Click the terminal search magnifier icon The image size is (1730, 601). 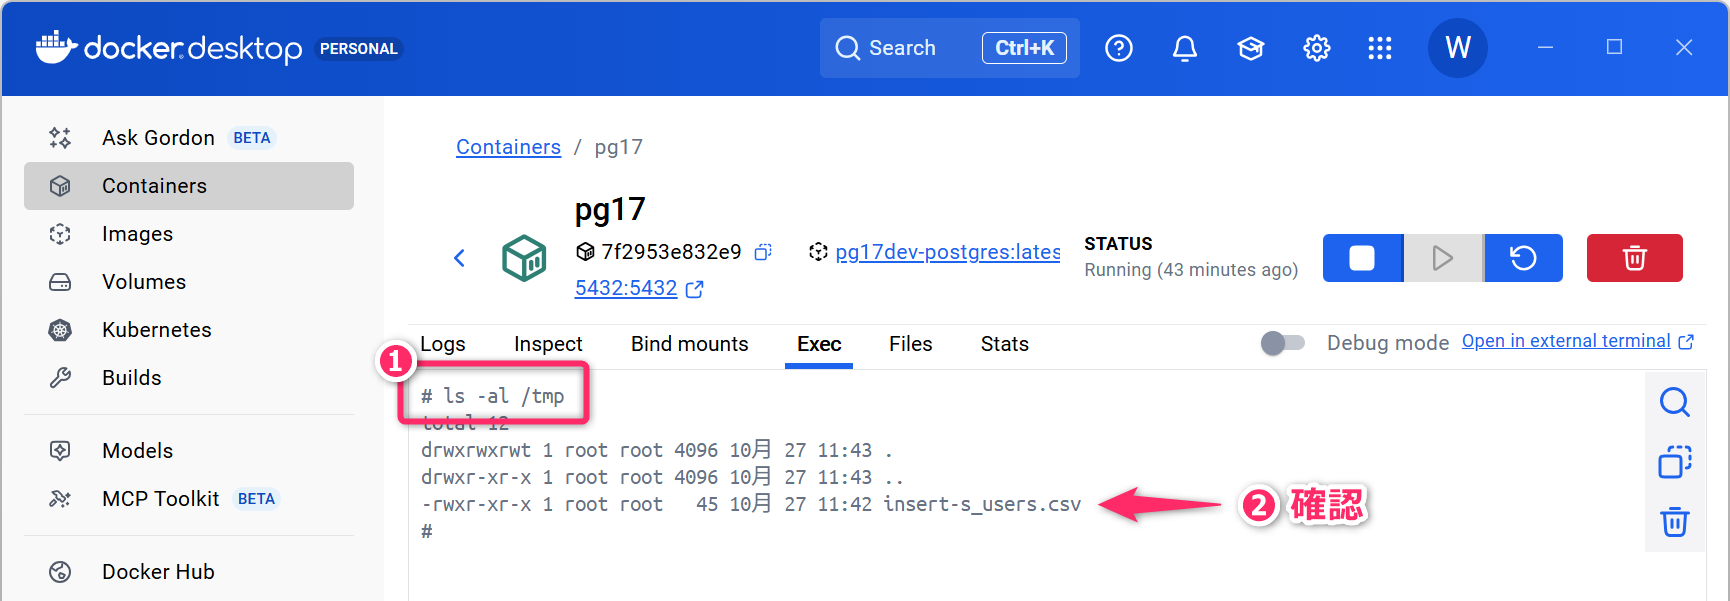[x=1674, y=402]
